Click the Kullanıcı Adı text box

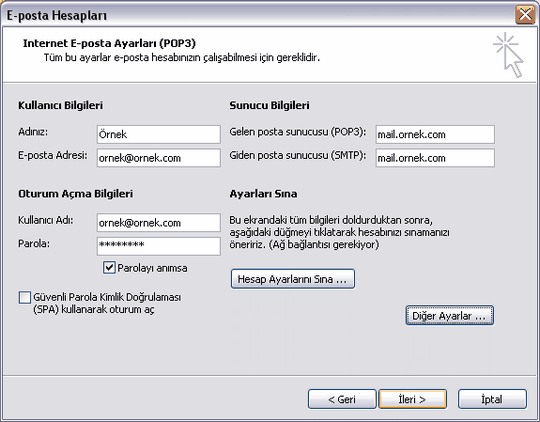tap(159, 223)
